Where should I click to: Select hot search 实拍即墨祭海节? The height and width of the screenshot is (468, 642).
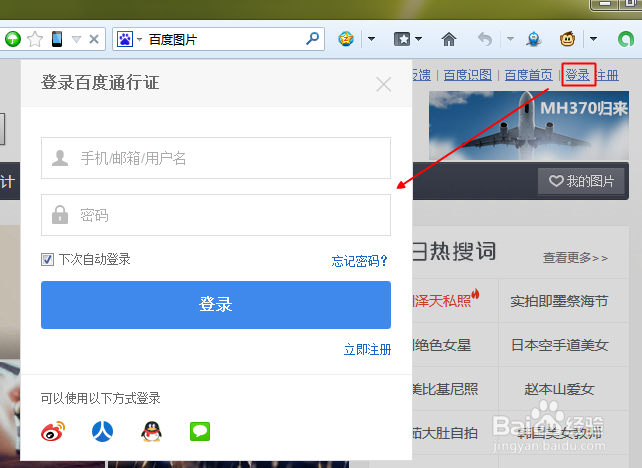click(559, 301)
